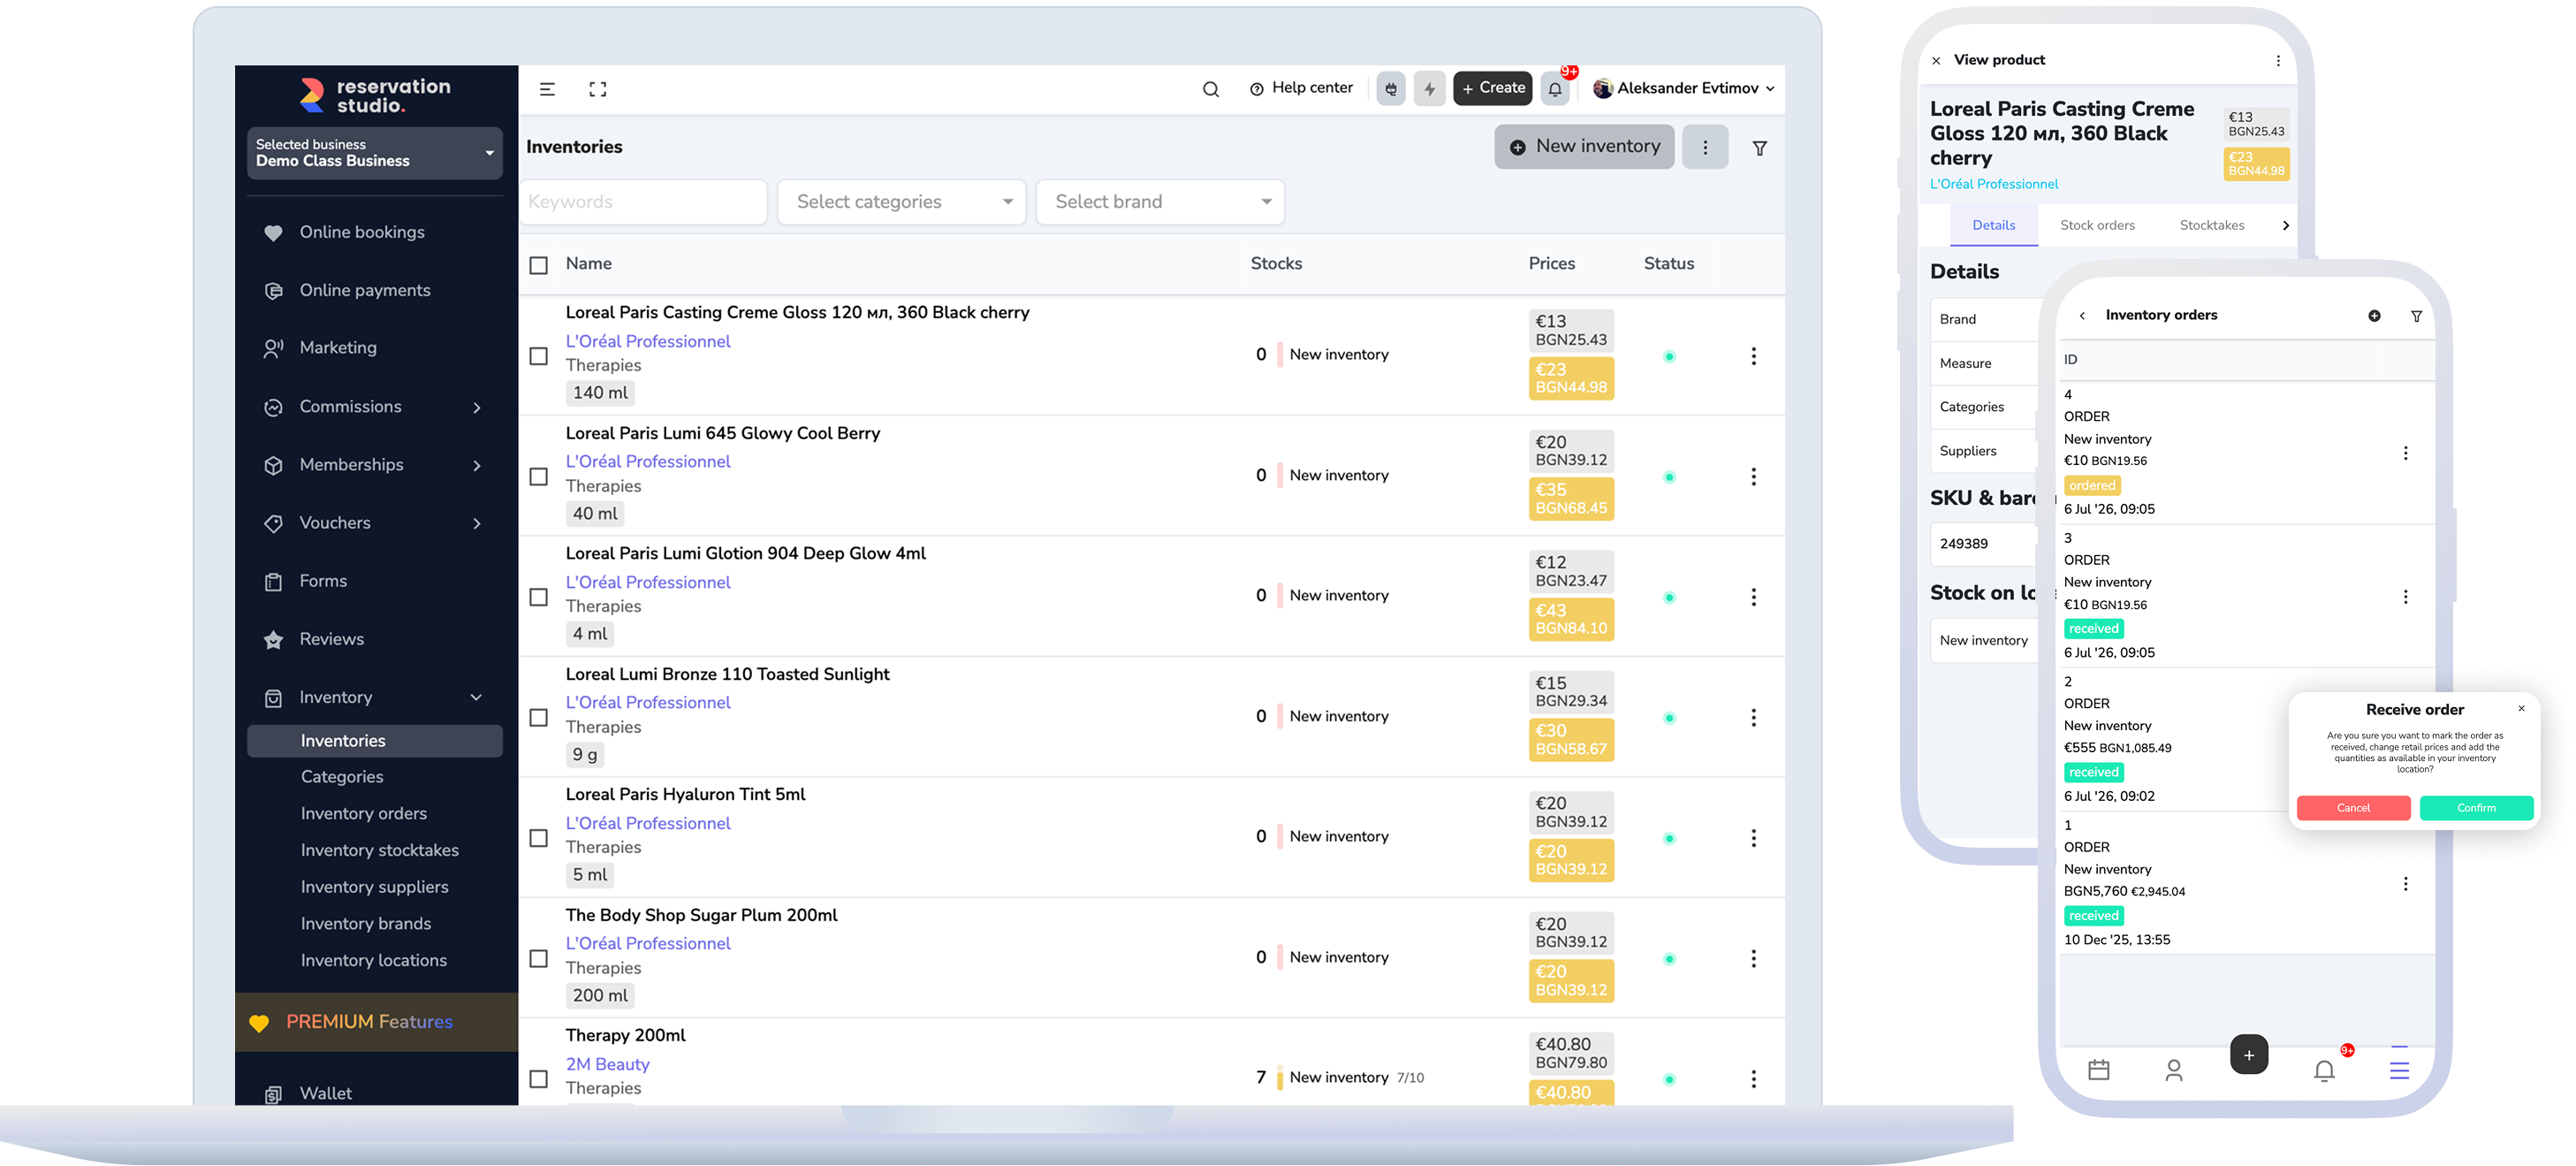Open Aleksander Evtimov user menu
Viewport: 2576px width, 1166px height.
point(1683,89)
